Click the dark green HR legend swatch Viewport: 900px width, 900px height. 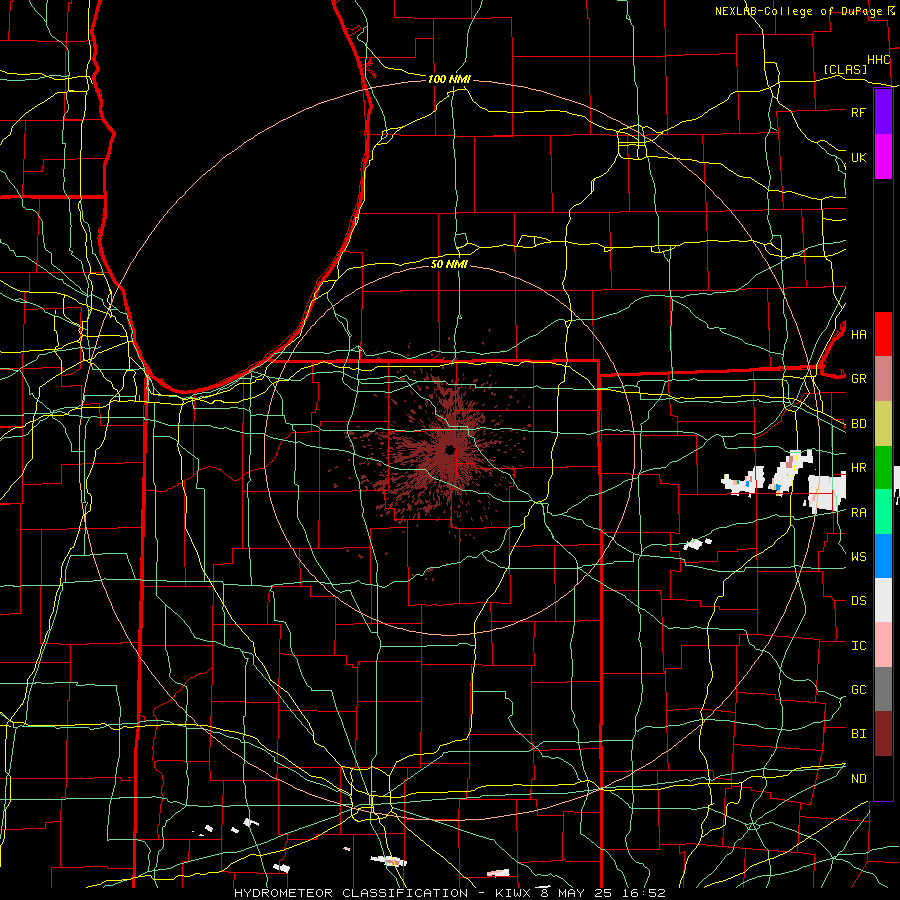883,467
